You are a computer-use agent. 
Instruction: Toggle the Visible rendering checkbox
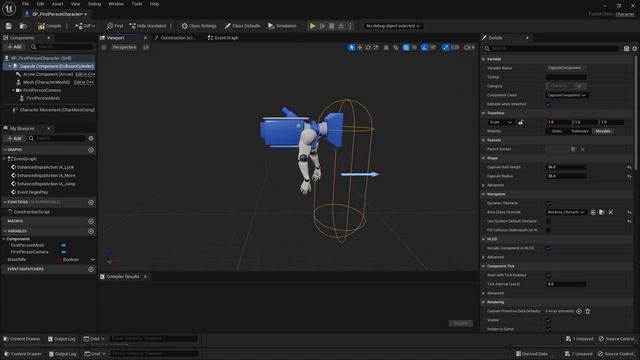[548, 320]
